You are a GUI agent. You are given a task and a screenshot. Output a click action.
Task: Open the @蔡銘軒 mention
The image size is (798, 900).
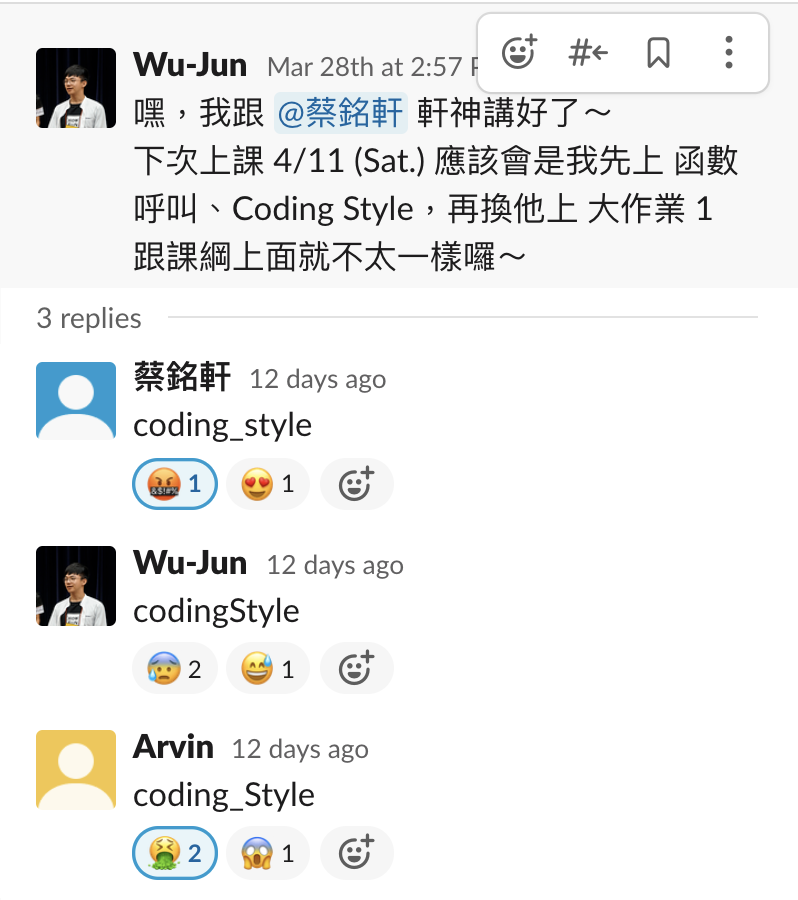(341, 112)
